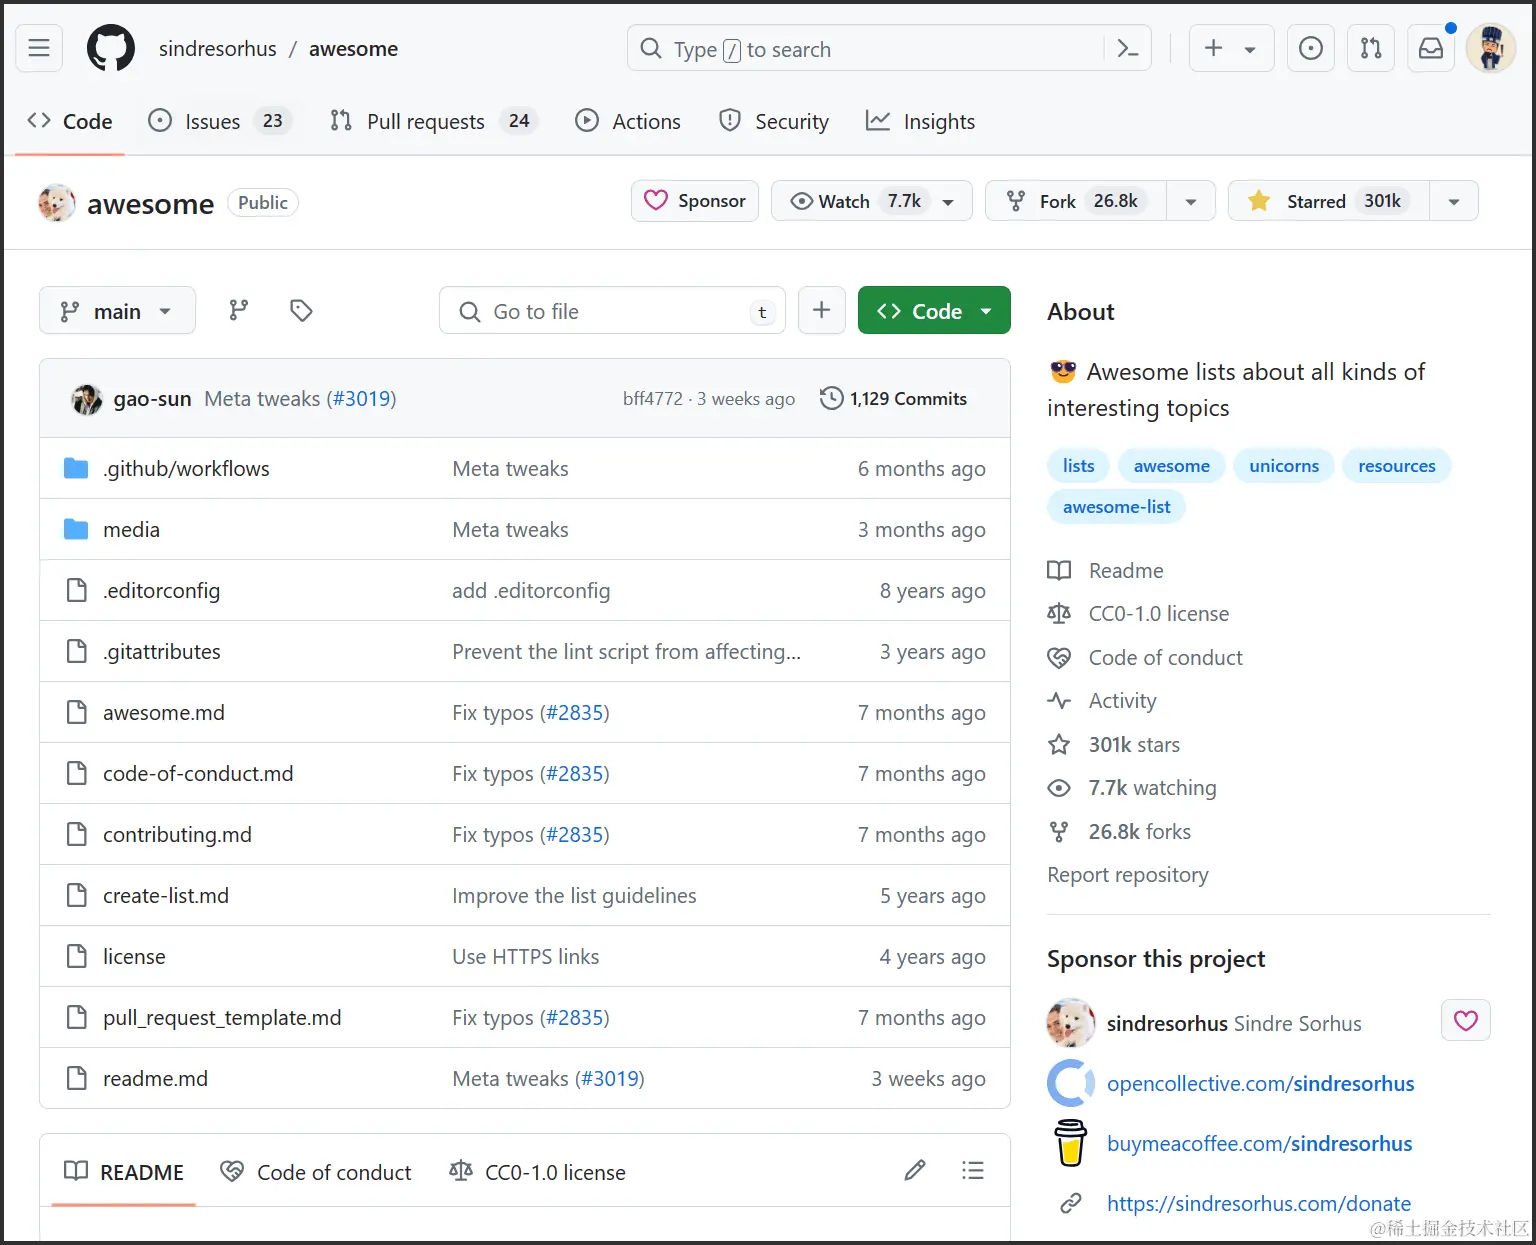Open opencollective.com/sindresorhus link

point(1260,1084)
